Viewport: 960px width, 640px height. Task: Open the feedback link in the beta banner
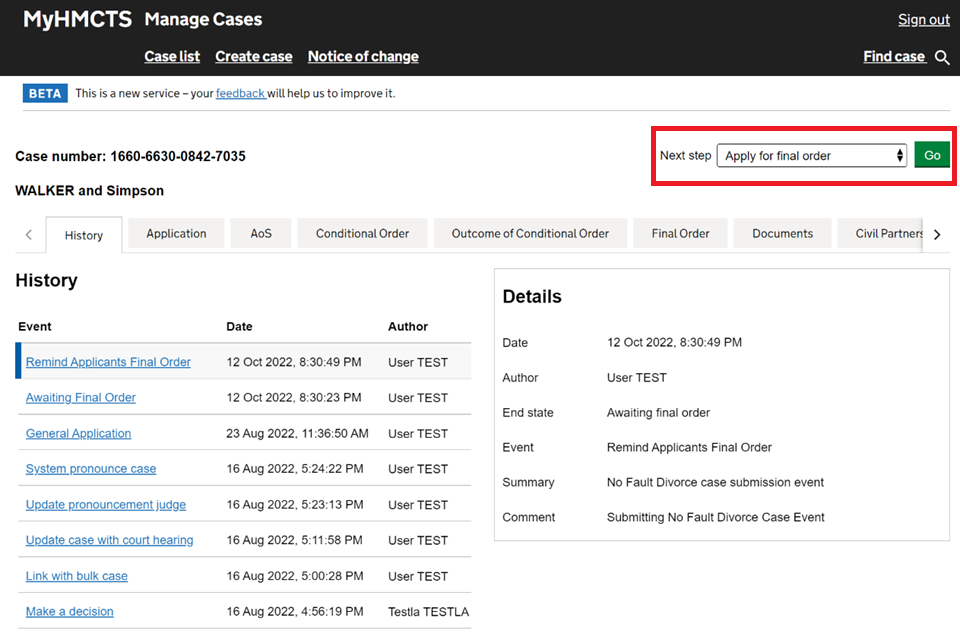pos(240,94)
